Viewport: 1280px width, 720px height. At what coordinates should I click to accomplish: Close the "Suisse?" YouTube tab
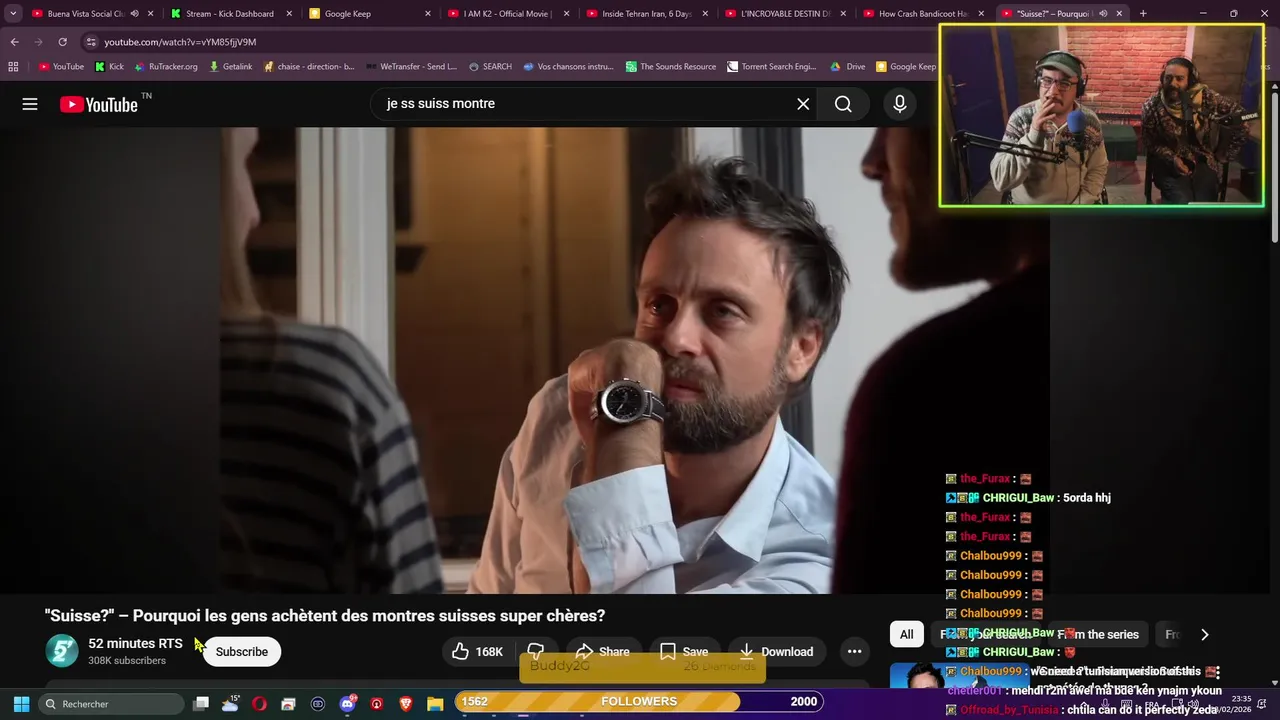(x=1119, y=14)
